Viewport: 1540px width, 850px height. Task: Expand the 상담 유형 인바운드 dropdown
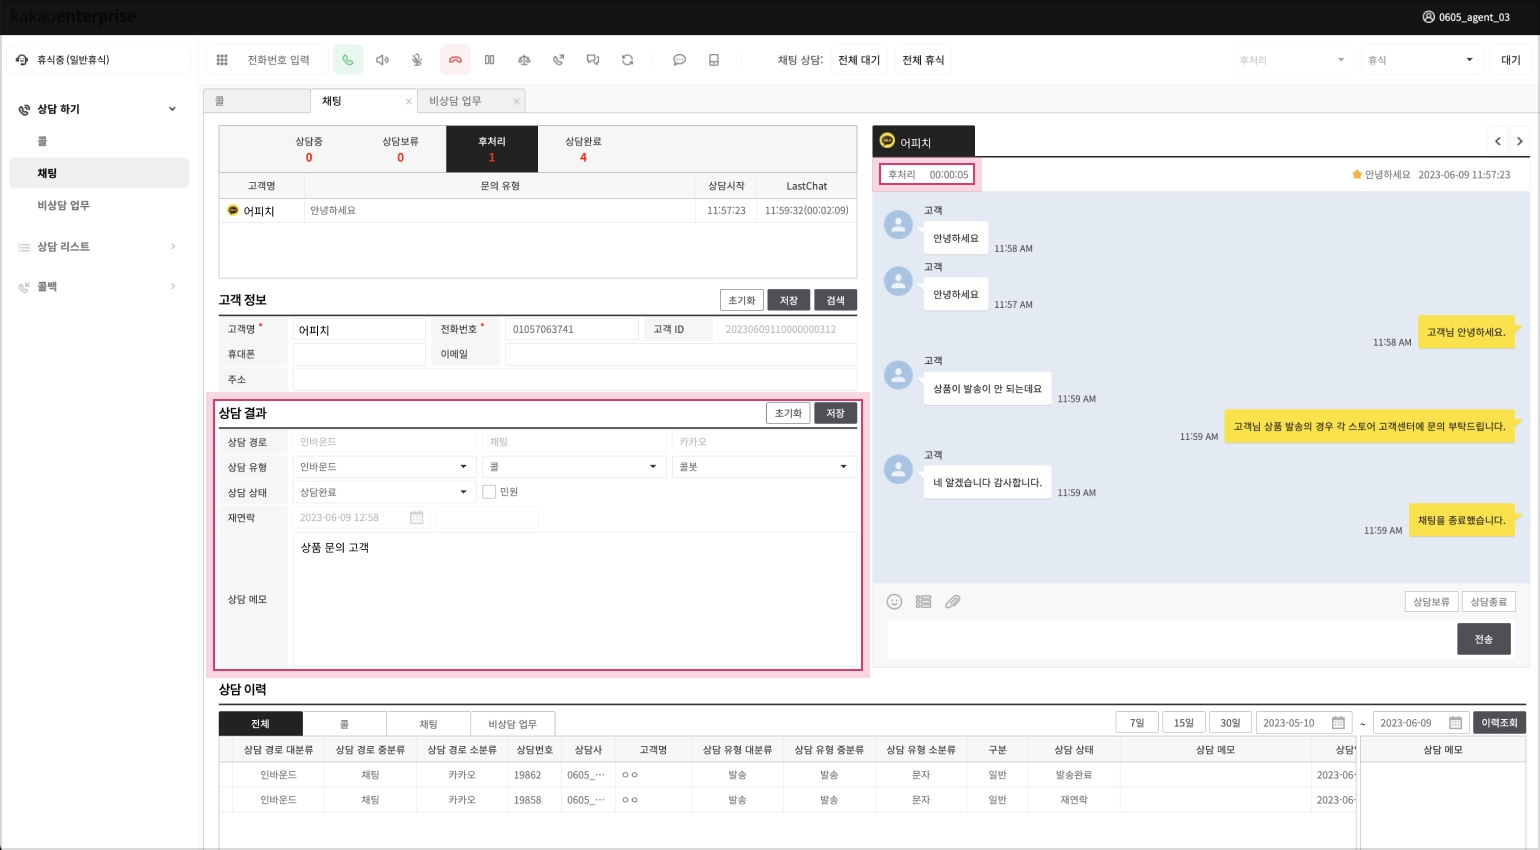383,467
